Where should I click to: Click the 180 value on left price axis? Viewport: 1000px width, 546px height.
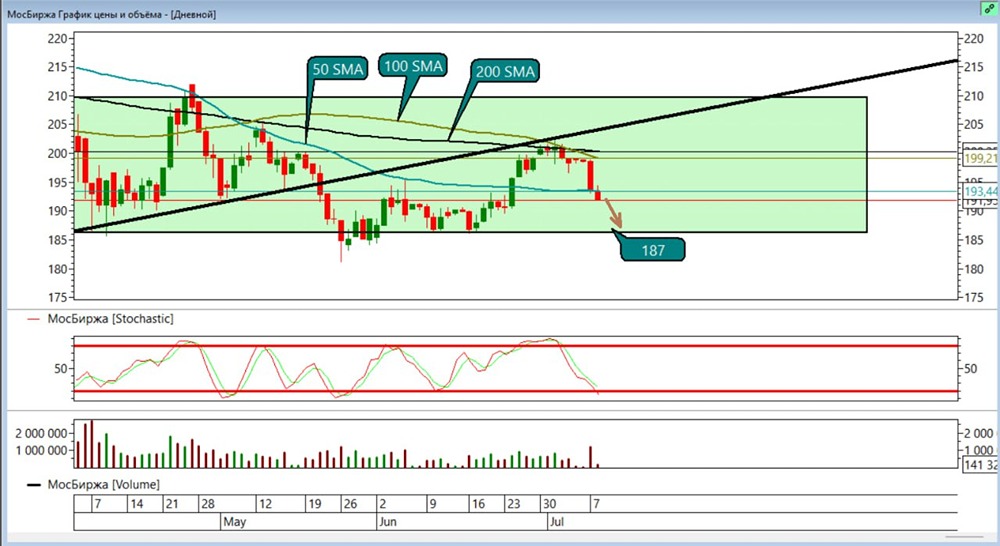point(57,269)
